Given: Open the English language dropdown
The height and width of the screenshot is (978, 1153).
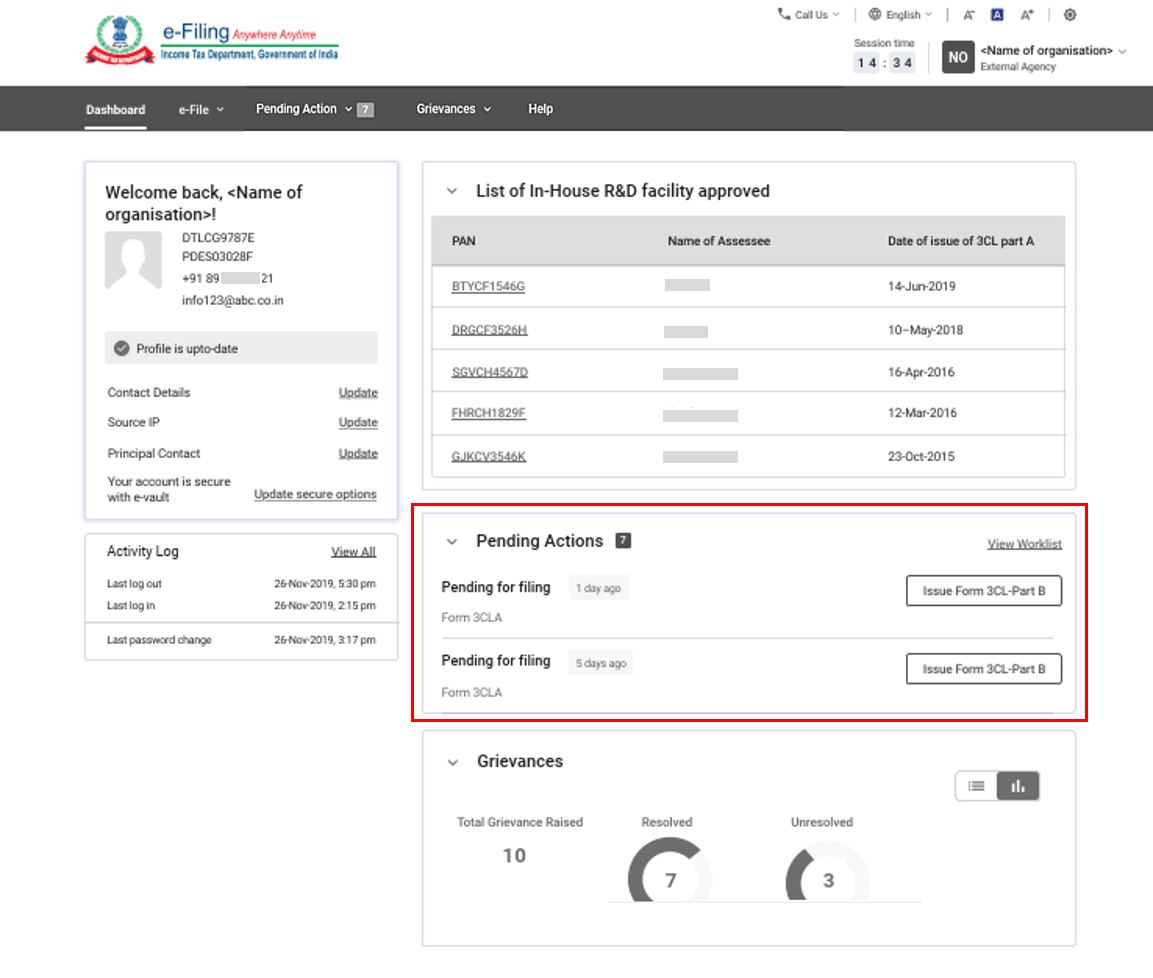Looking at the screenshot, I should (903, 14).
